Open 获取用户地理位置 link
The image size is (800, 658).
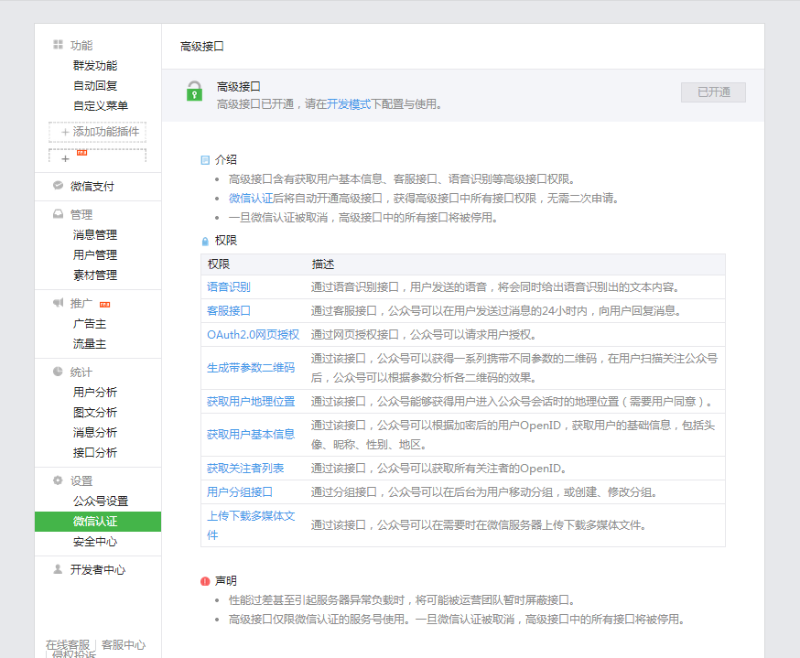[251, 401]
